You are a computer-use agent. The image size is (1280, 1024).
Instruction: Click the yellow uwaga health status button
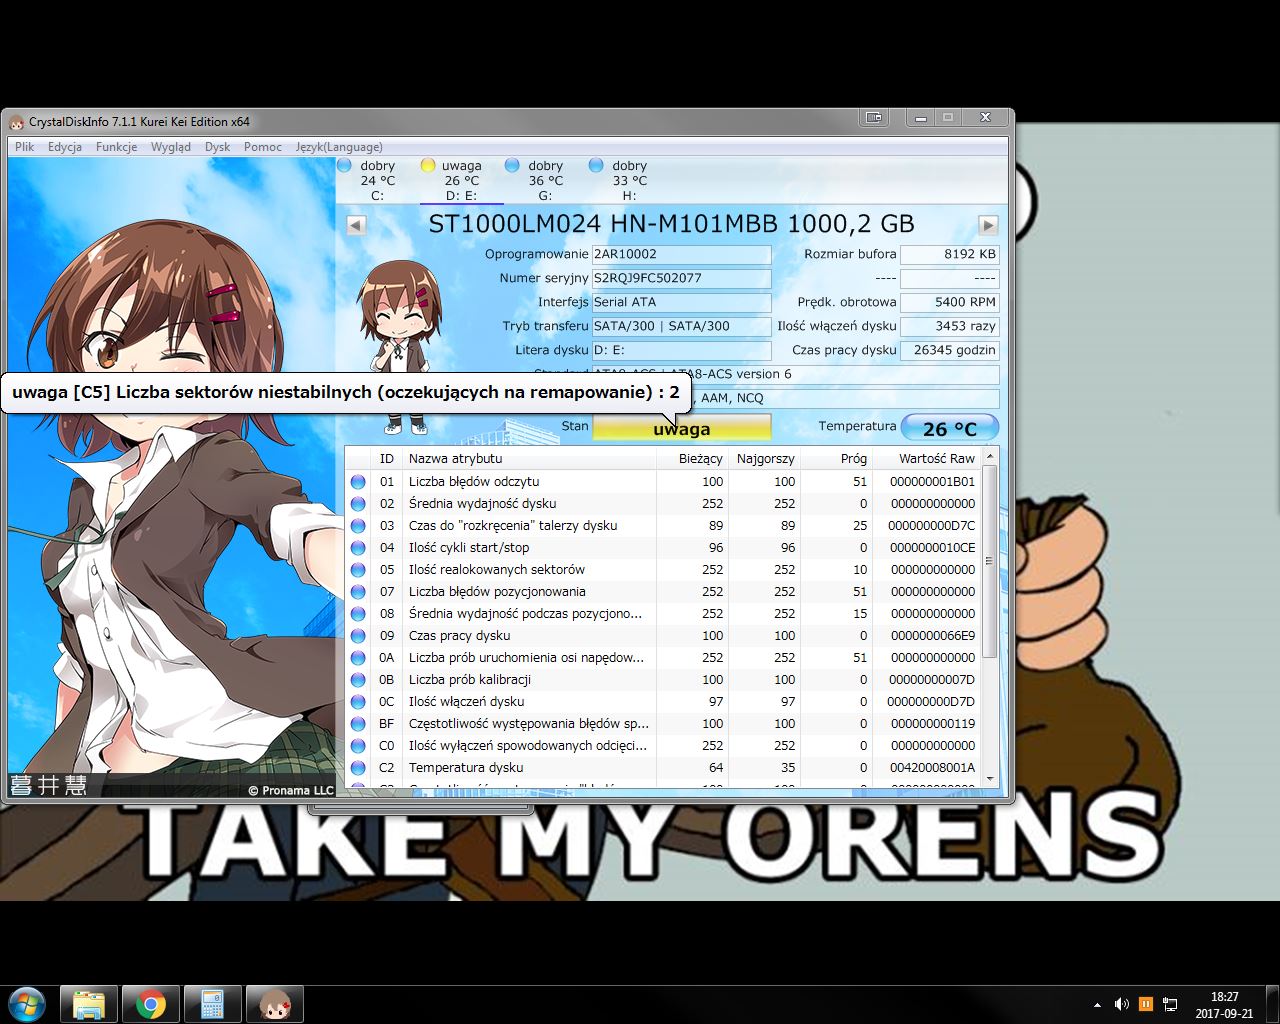click(682, 428)
